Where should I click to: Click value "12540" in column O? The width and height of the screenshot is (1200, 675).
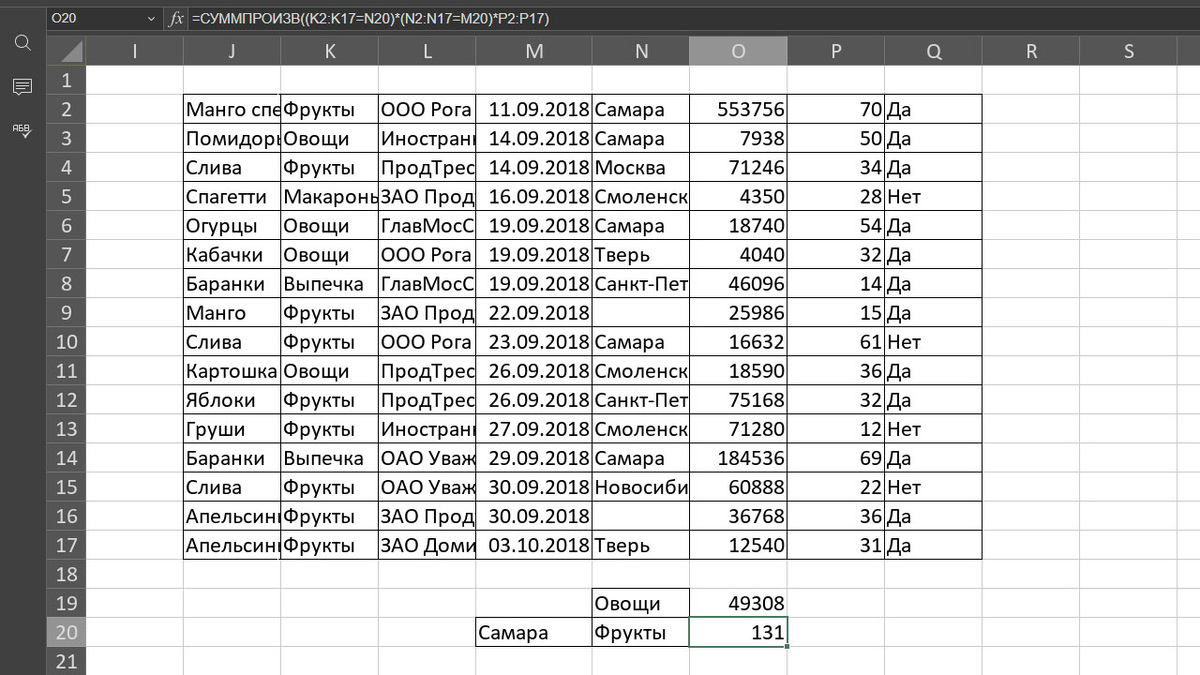coord(738,545)
